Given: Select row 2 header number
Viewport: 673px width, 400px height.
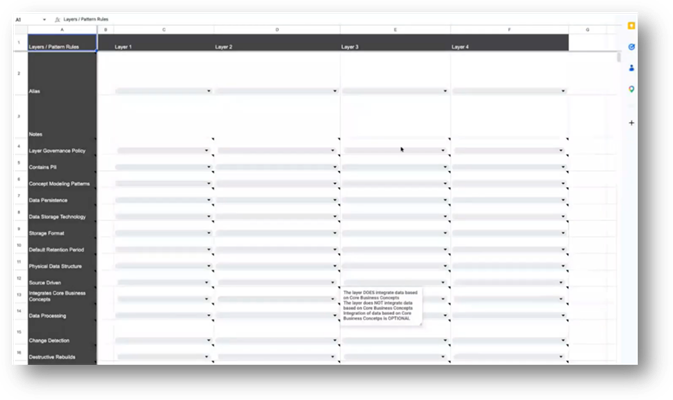Looking at the screenshot, I should click(19, 73).
